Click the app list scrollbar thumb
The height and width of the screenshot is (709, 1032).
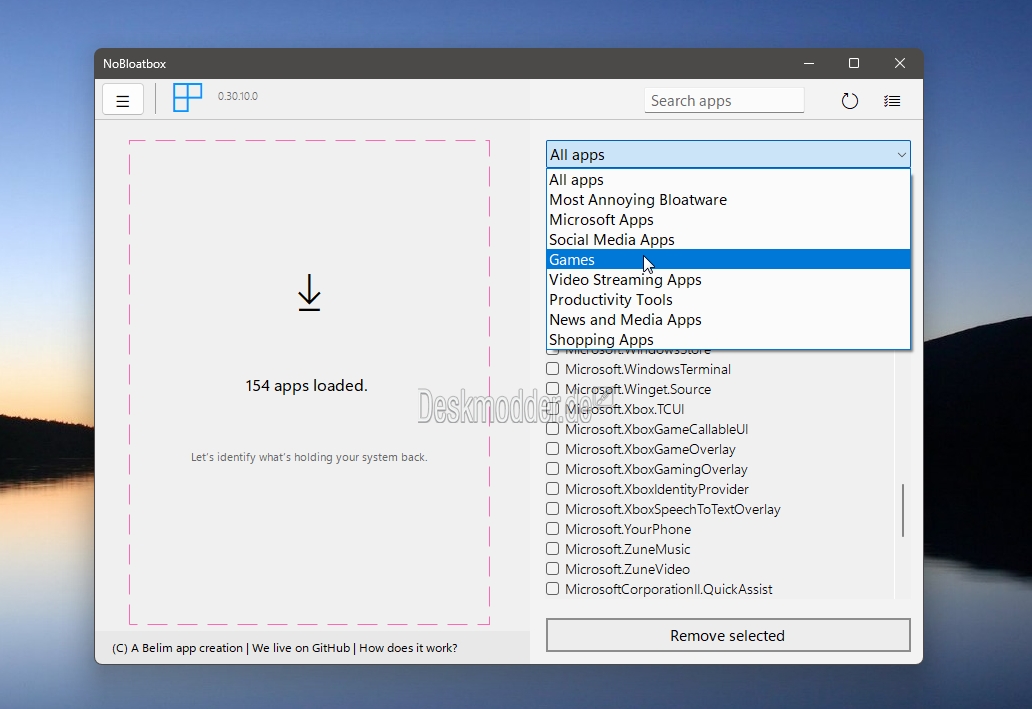click(903, 510)
